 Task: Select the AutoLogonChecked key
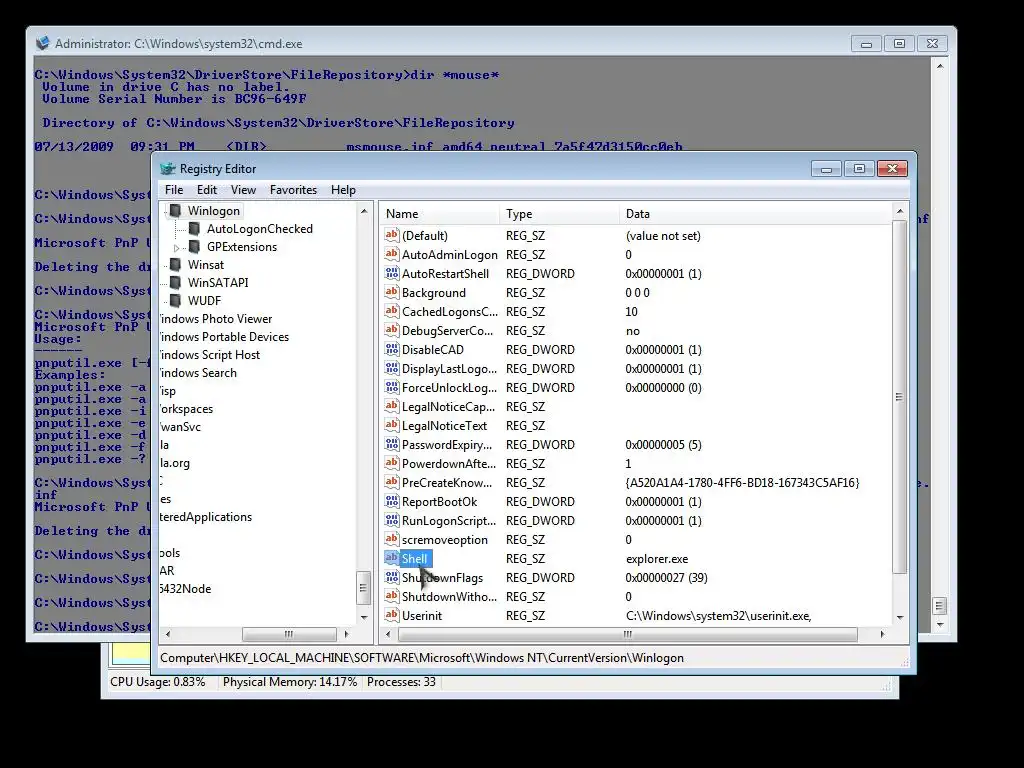pyautogui.click(x=259, y=229)
